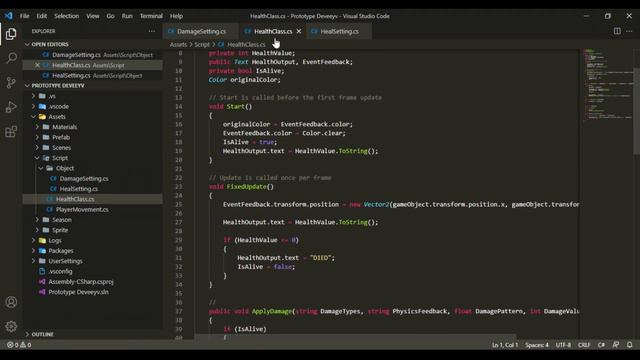Change line ending via CRLF
The width and height of the screenshot is (640, 360).
tap(584, 345)
